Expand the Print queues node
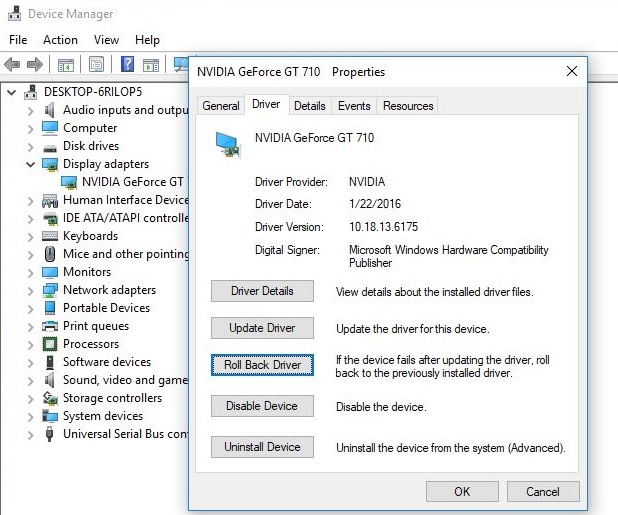Screen dimensions: 618x515 click(31, 327)
